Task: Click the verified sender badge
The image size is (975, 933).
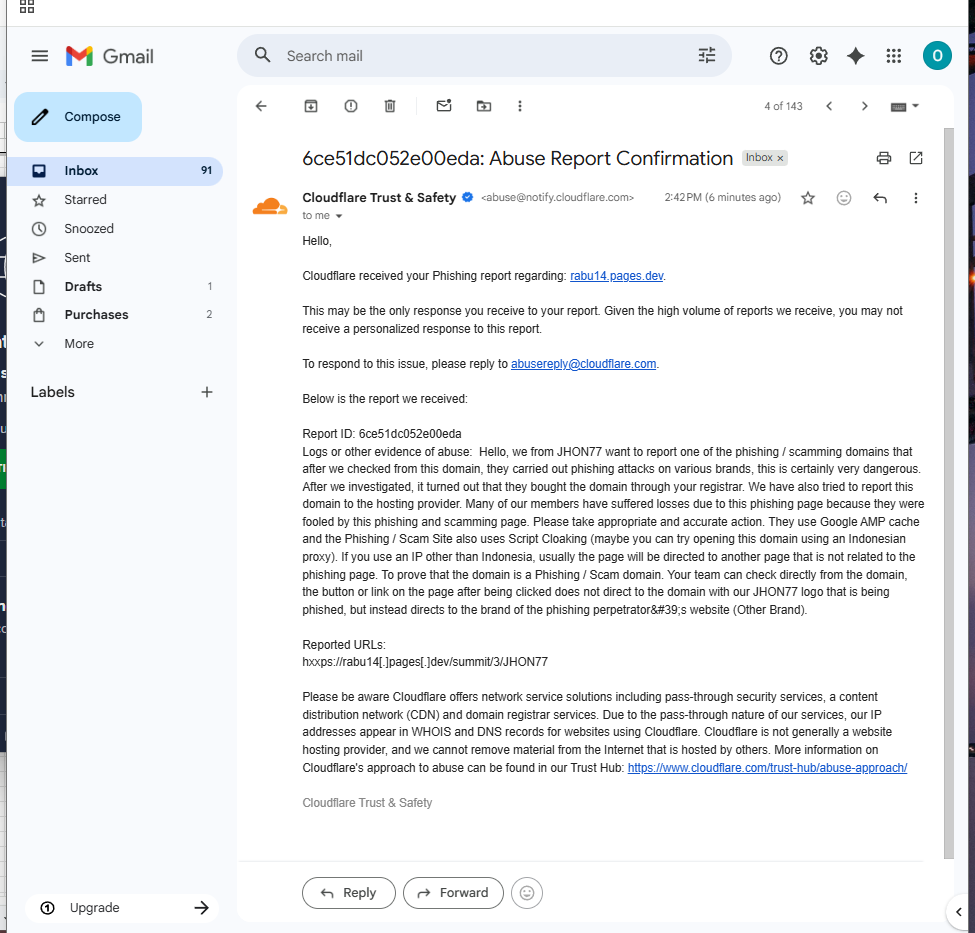Action: point(468,197)
